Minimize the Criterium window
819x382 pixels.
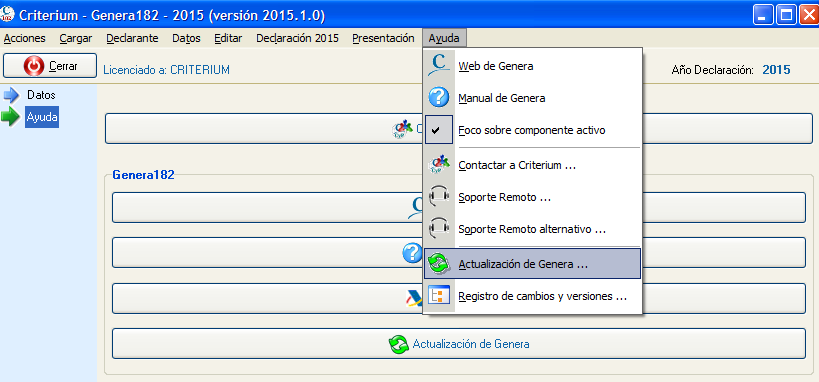763,15
